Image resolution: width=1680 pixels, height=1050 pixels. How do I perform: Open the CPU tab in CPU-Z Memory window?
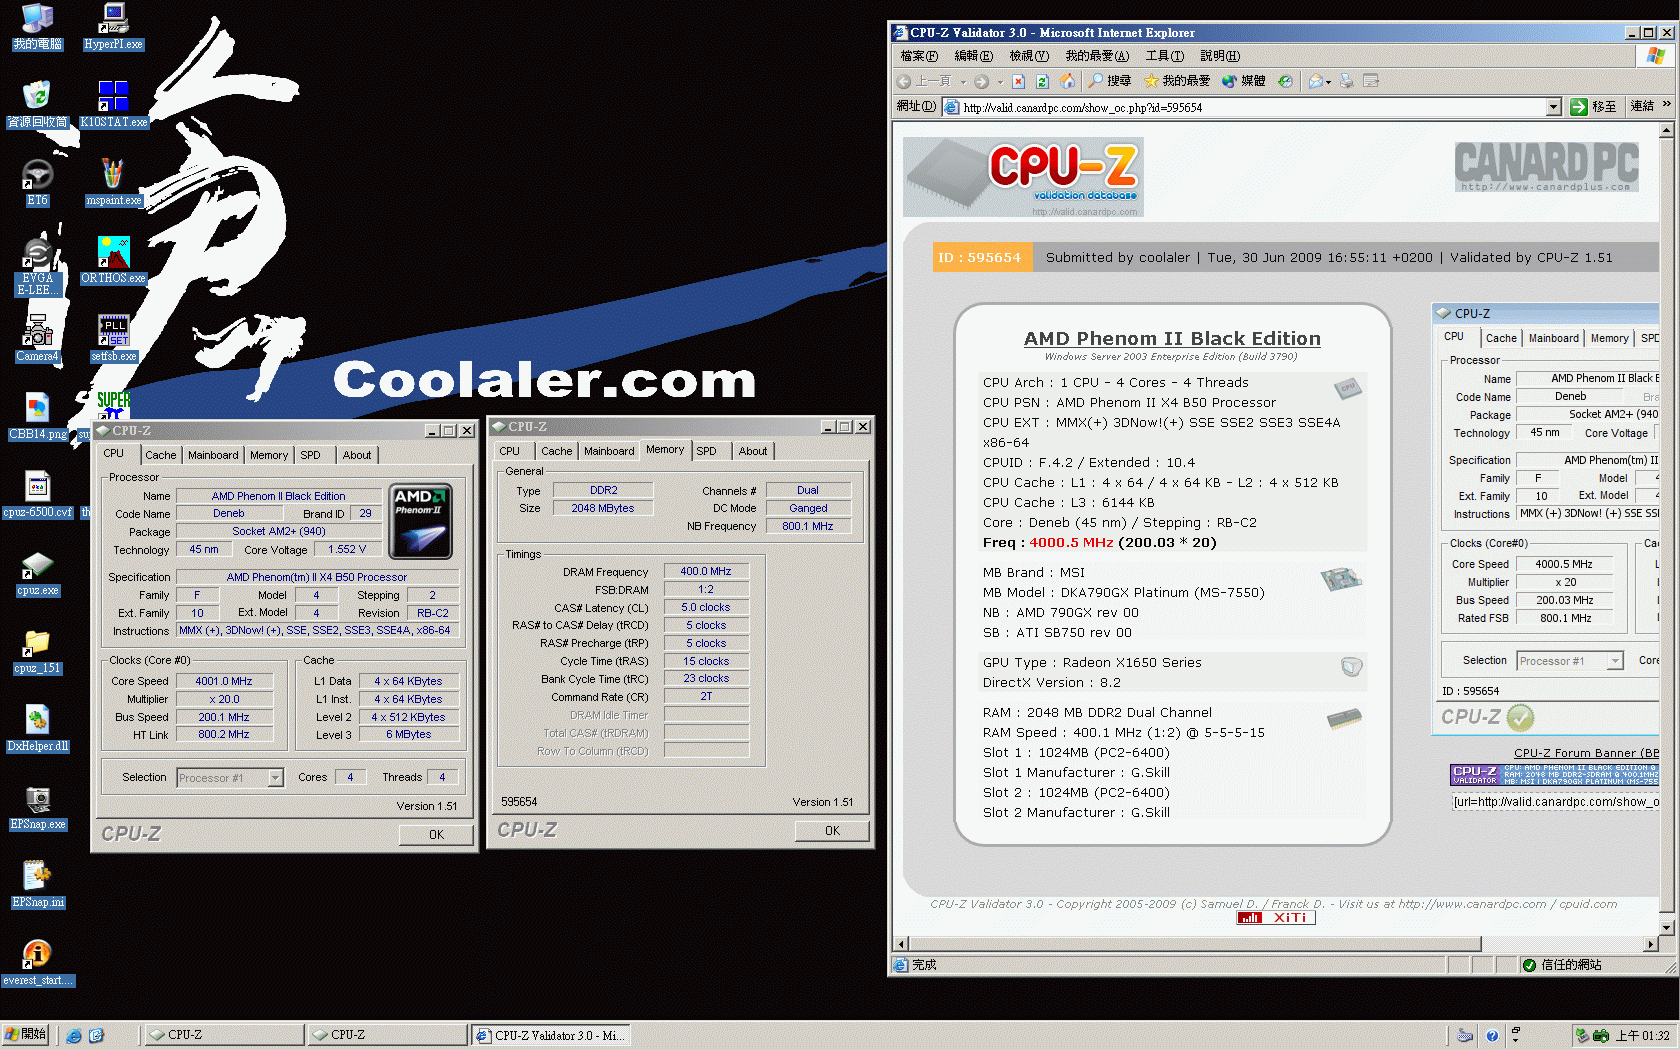[510, 451]
